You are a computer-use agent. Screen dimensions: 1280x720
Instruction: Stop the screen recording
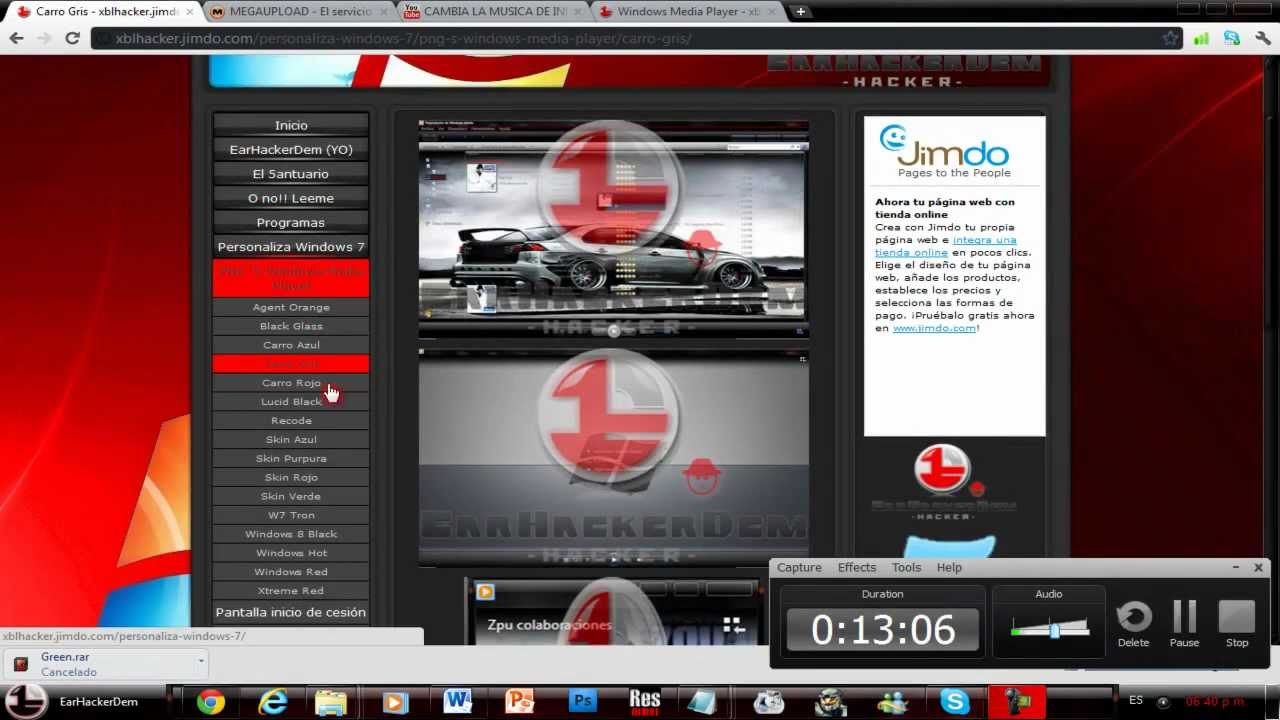[x=1237, y=624]
